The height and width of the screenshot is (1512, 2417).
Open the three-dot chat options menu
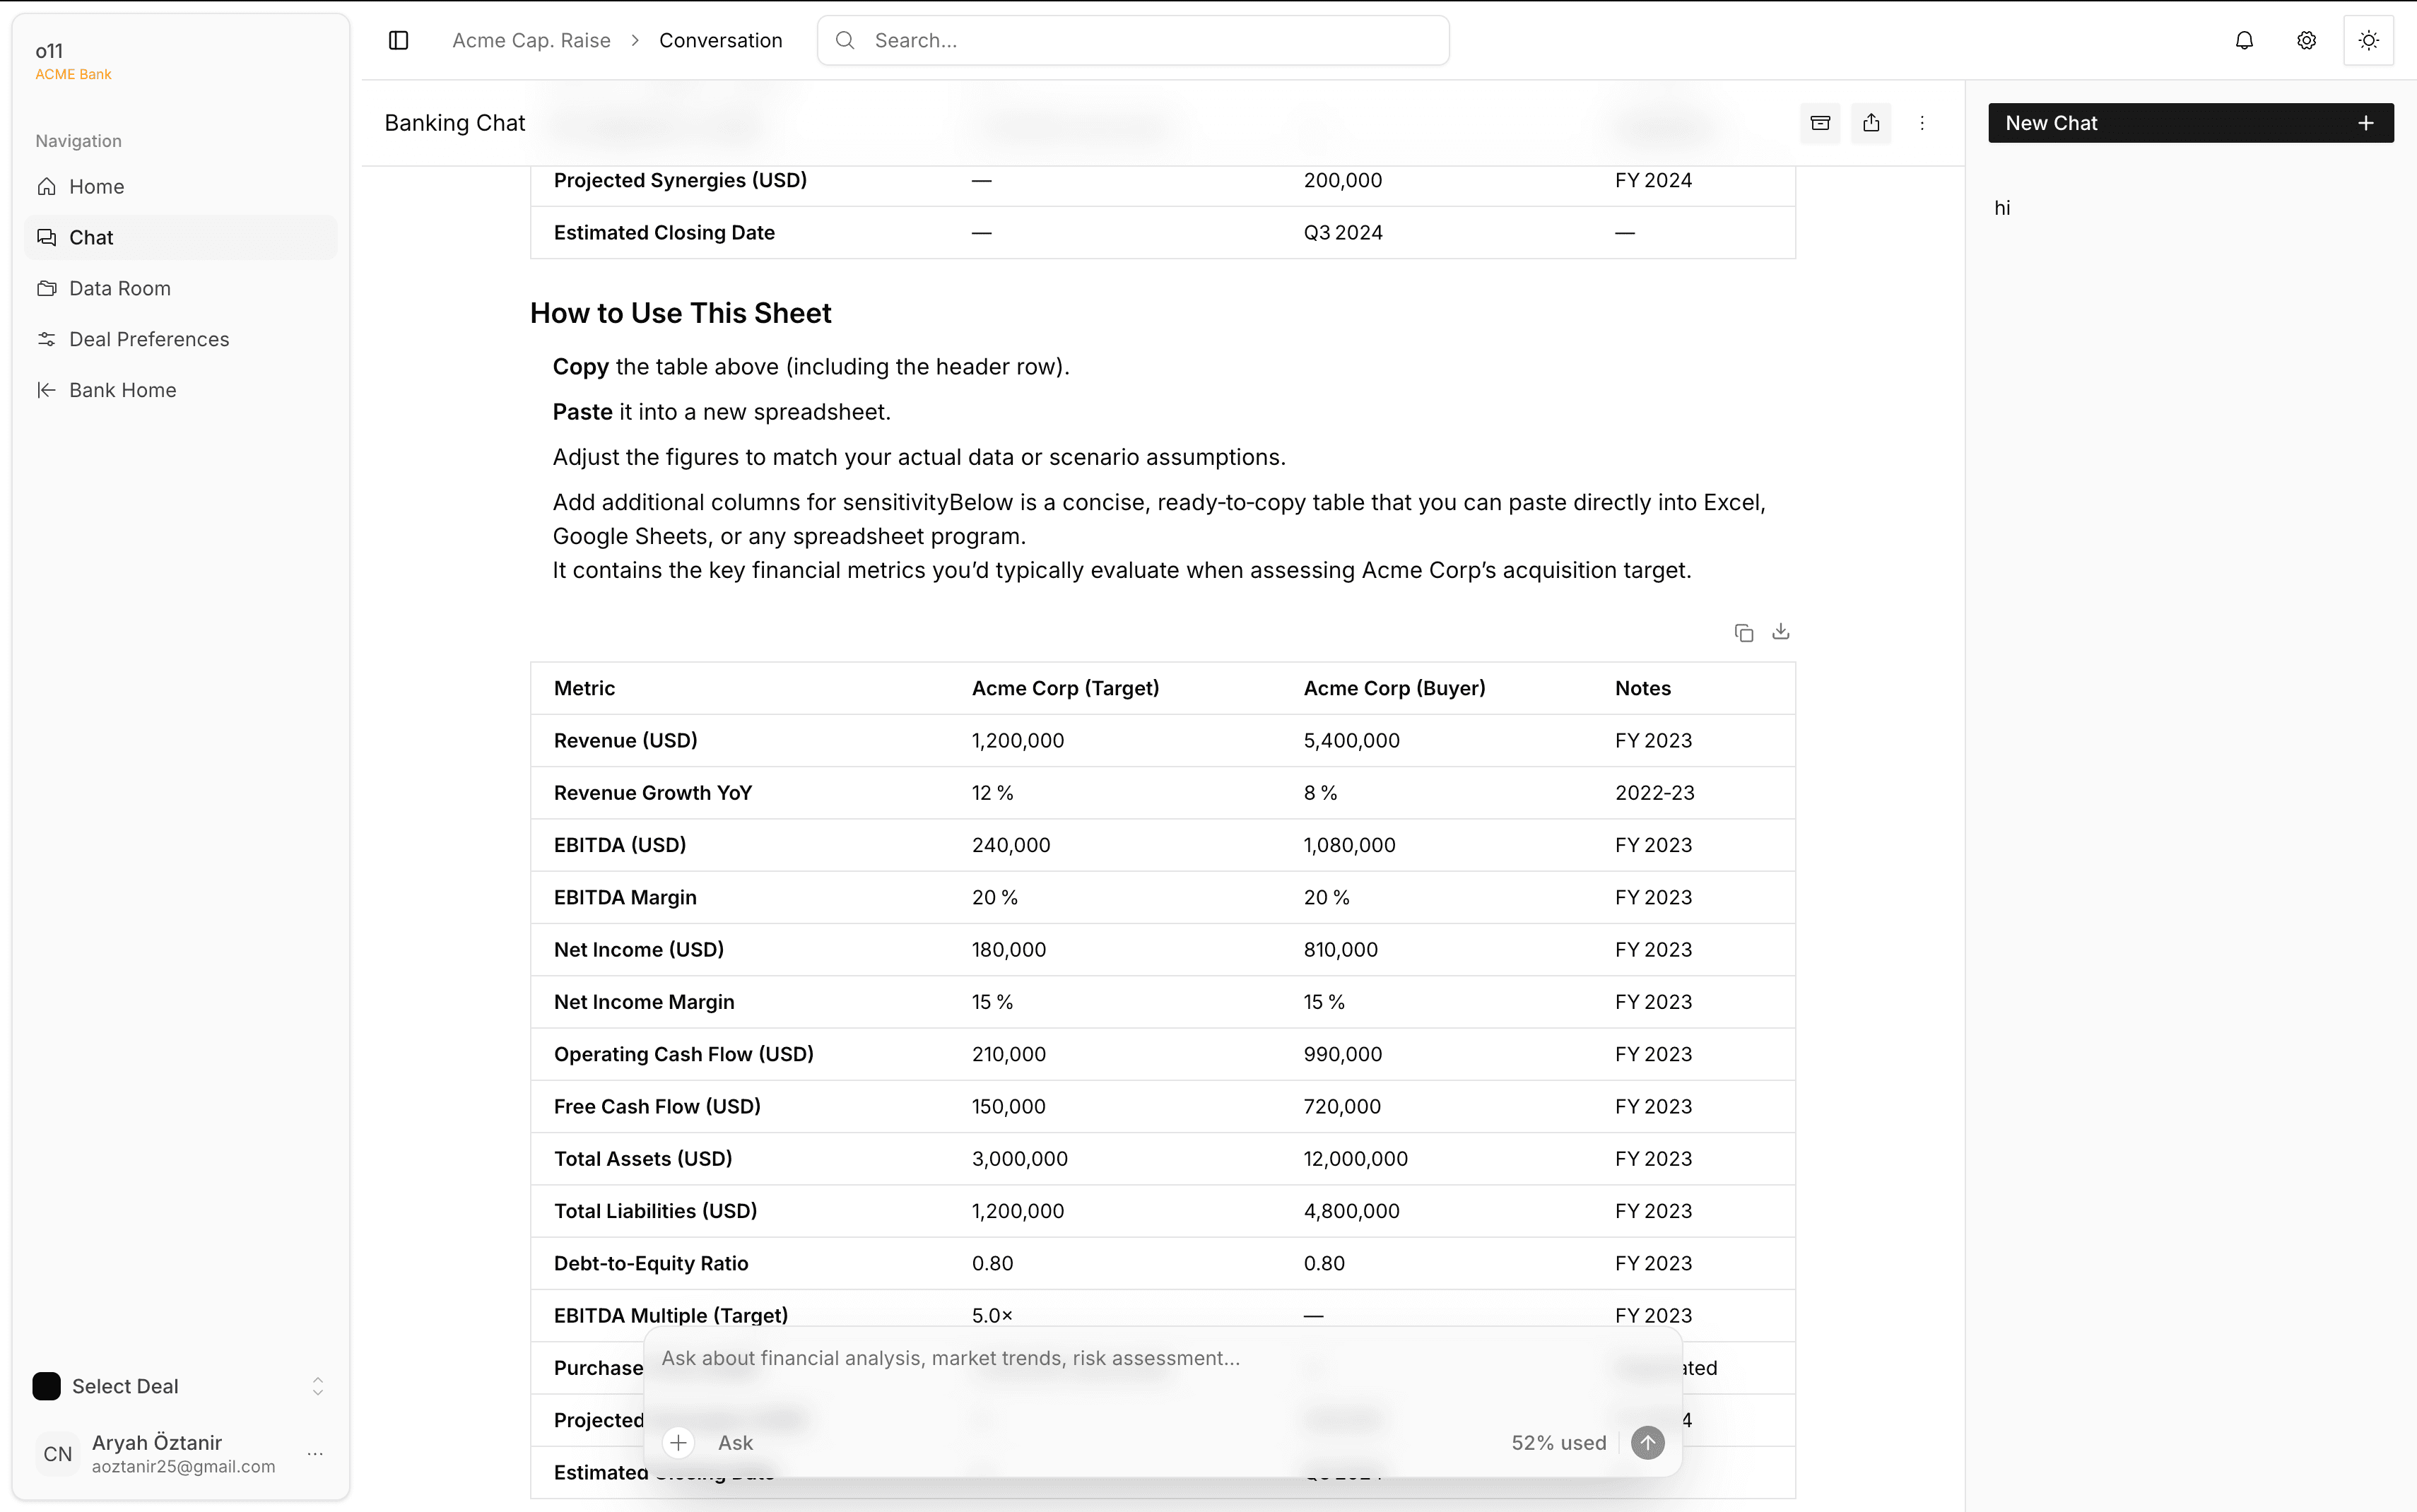tap(1922, 122)
